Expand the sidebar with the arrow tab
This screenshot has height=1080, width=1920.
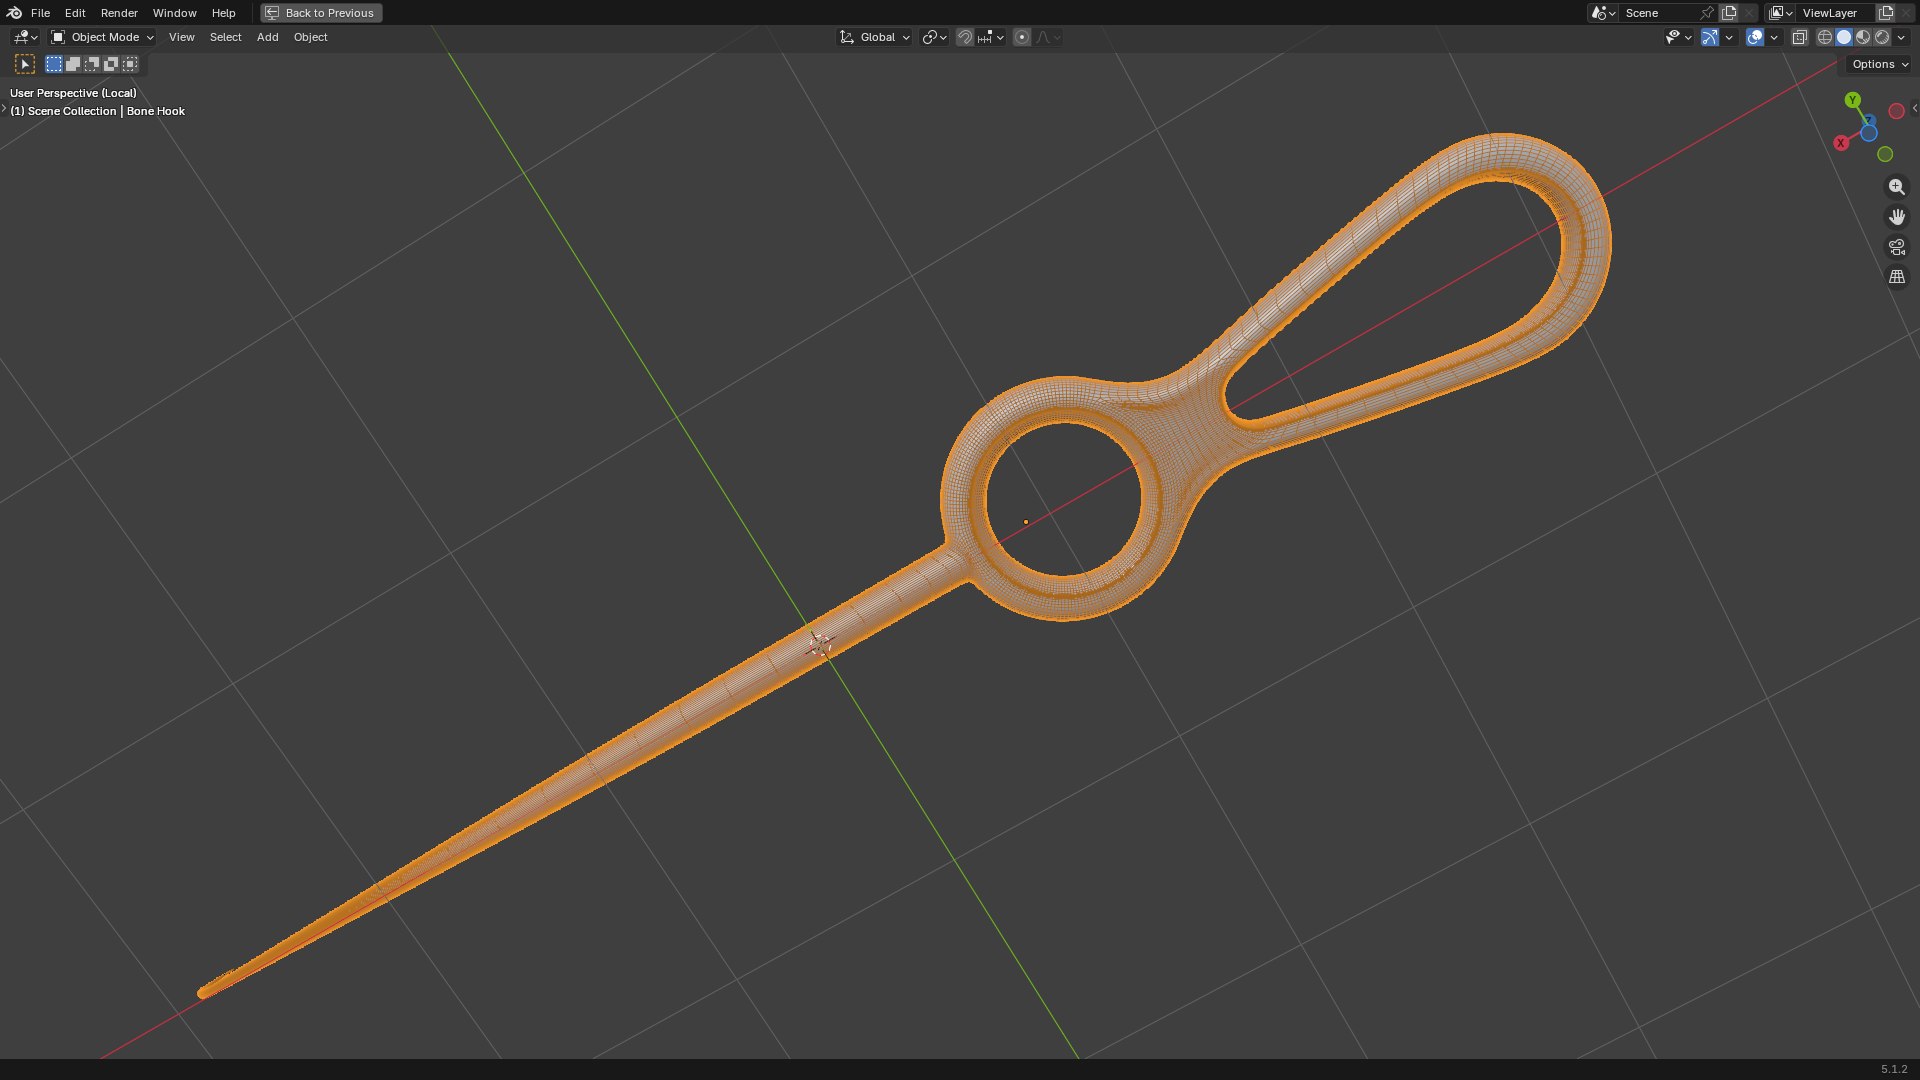click(1914, 108)
